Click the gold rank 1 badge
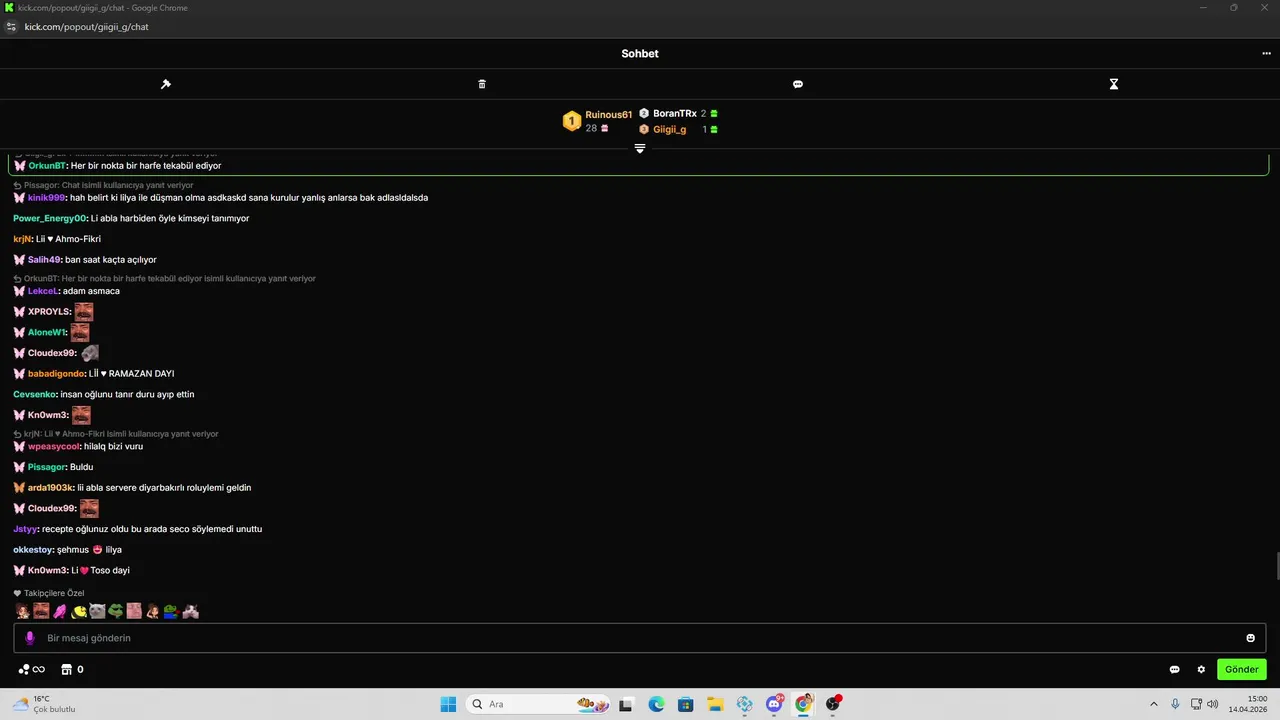This screenshot has width=1280, height=720. (x=572, y=122)
